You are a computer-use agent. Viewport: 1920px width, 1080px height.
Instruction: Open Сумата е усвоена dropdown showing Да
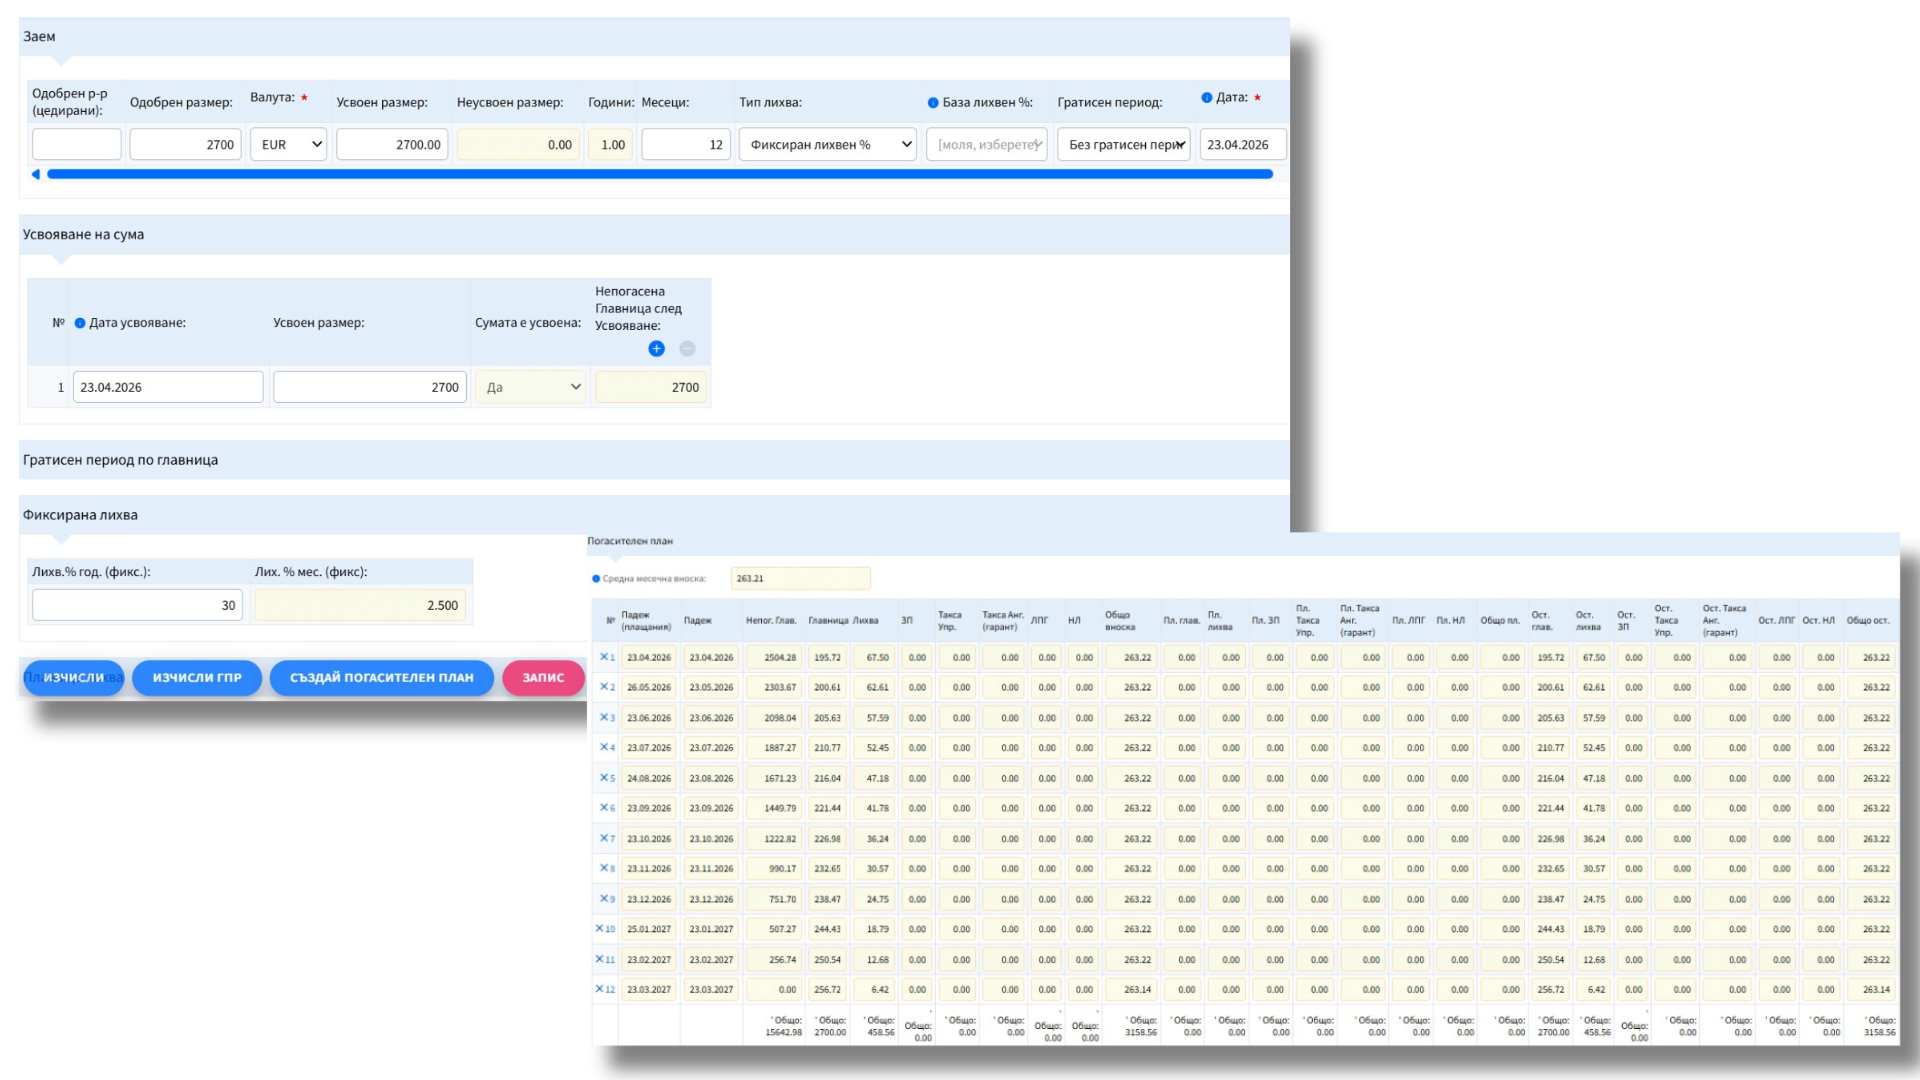(530, 387)
